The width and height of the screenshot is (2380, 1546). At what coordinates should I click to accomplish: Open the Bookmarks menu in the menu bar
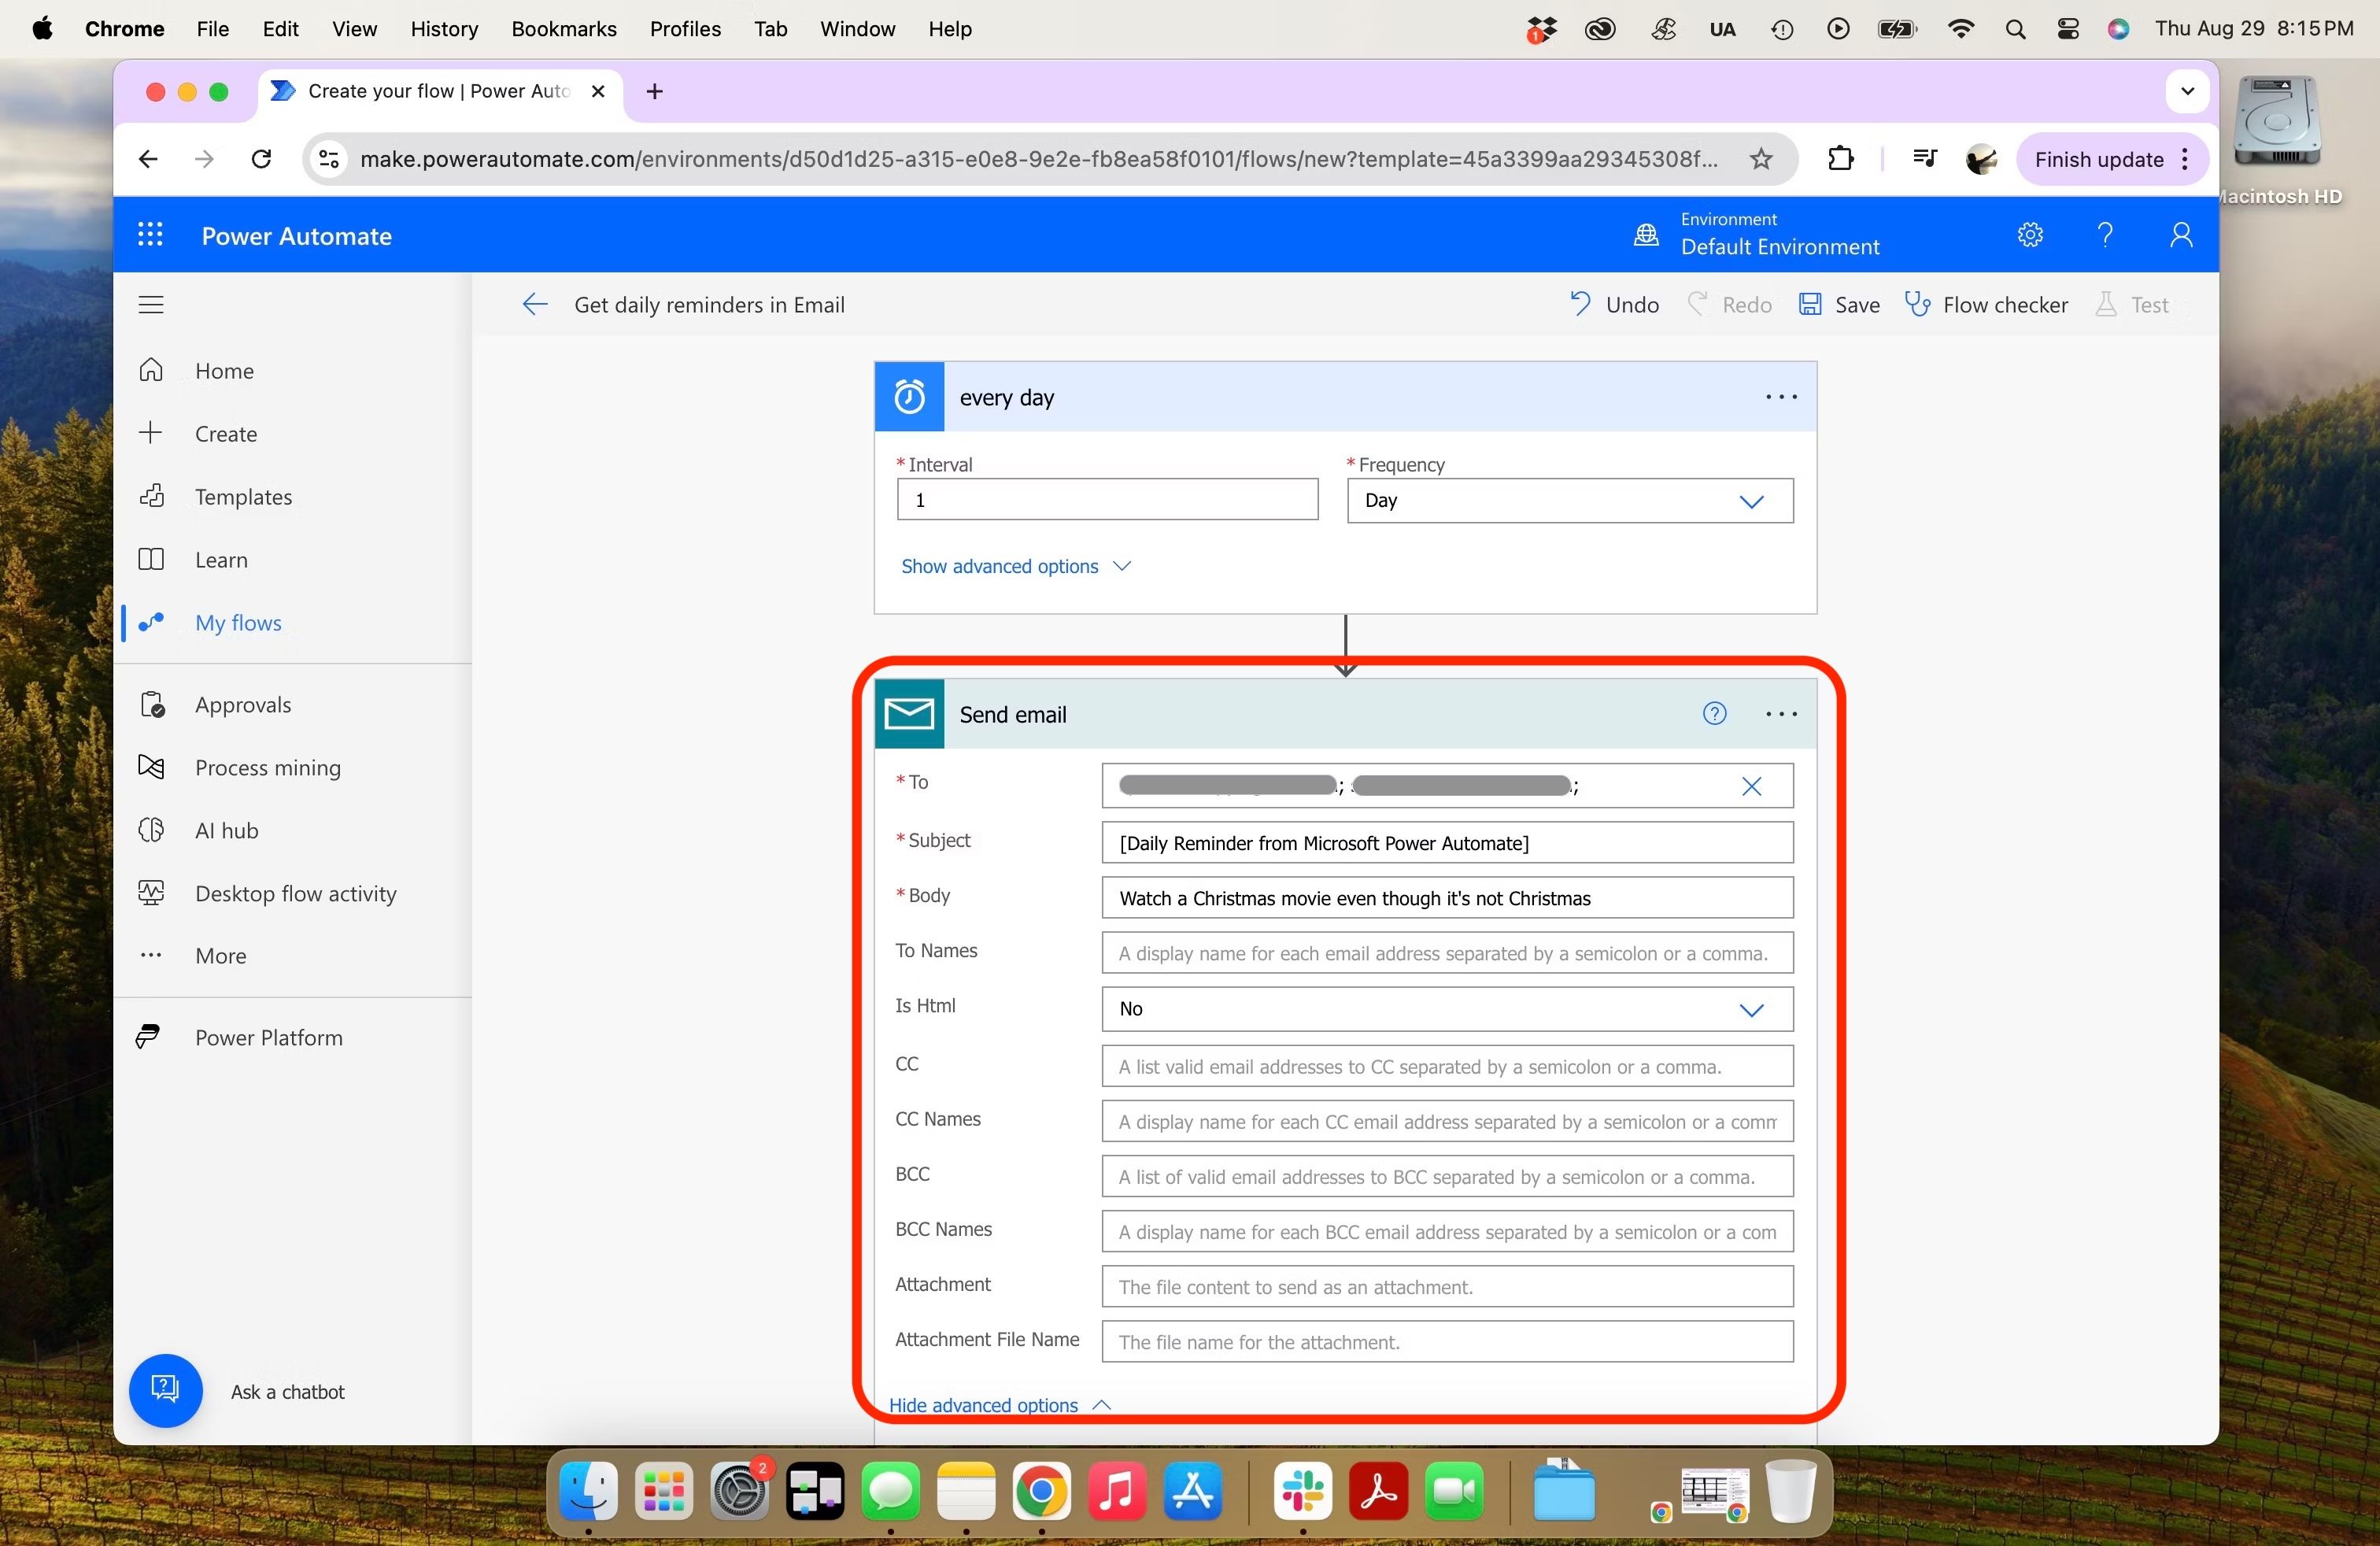pos(563,29)
